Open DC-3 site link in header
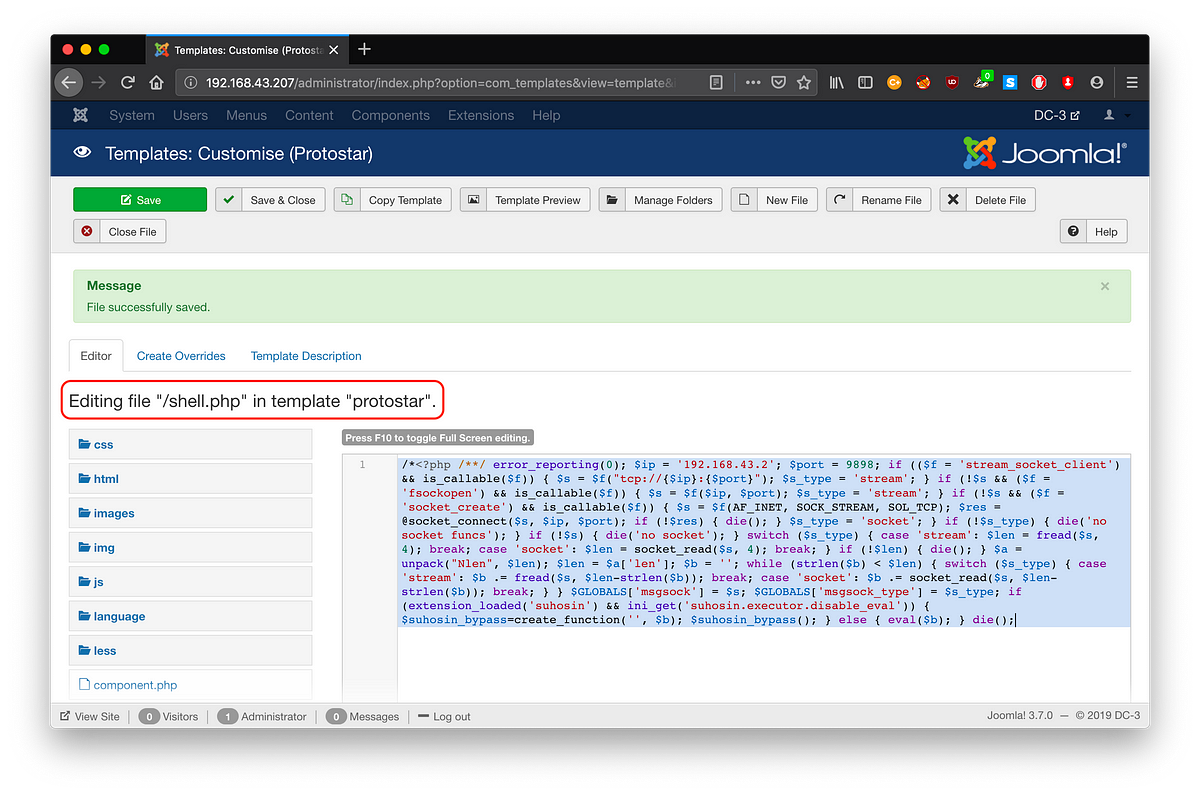The image size is (1200, 795). tap(1057, 115)
